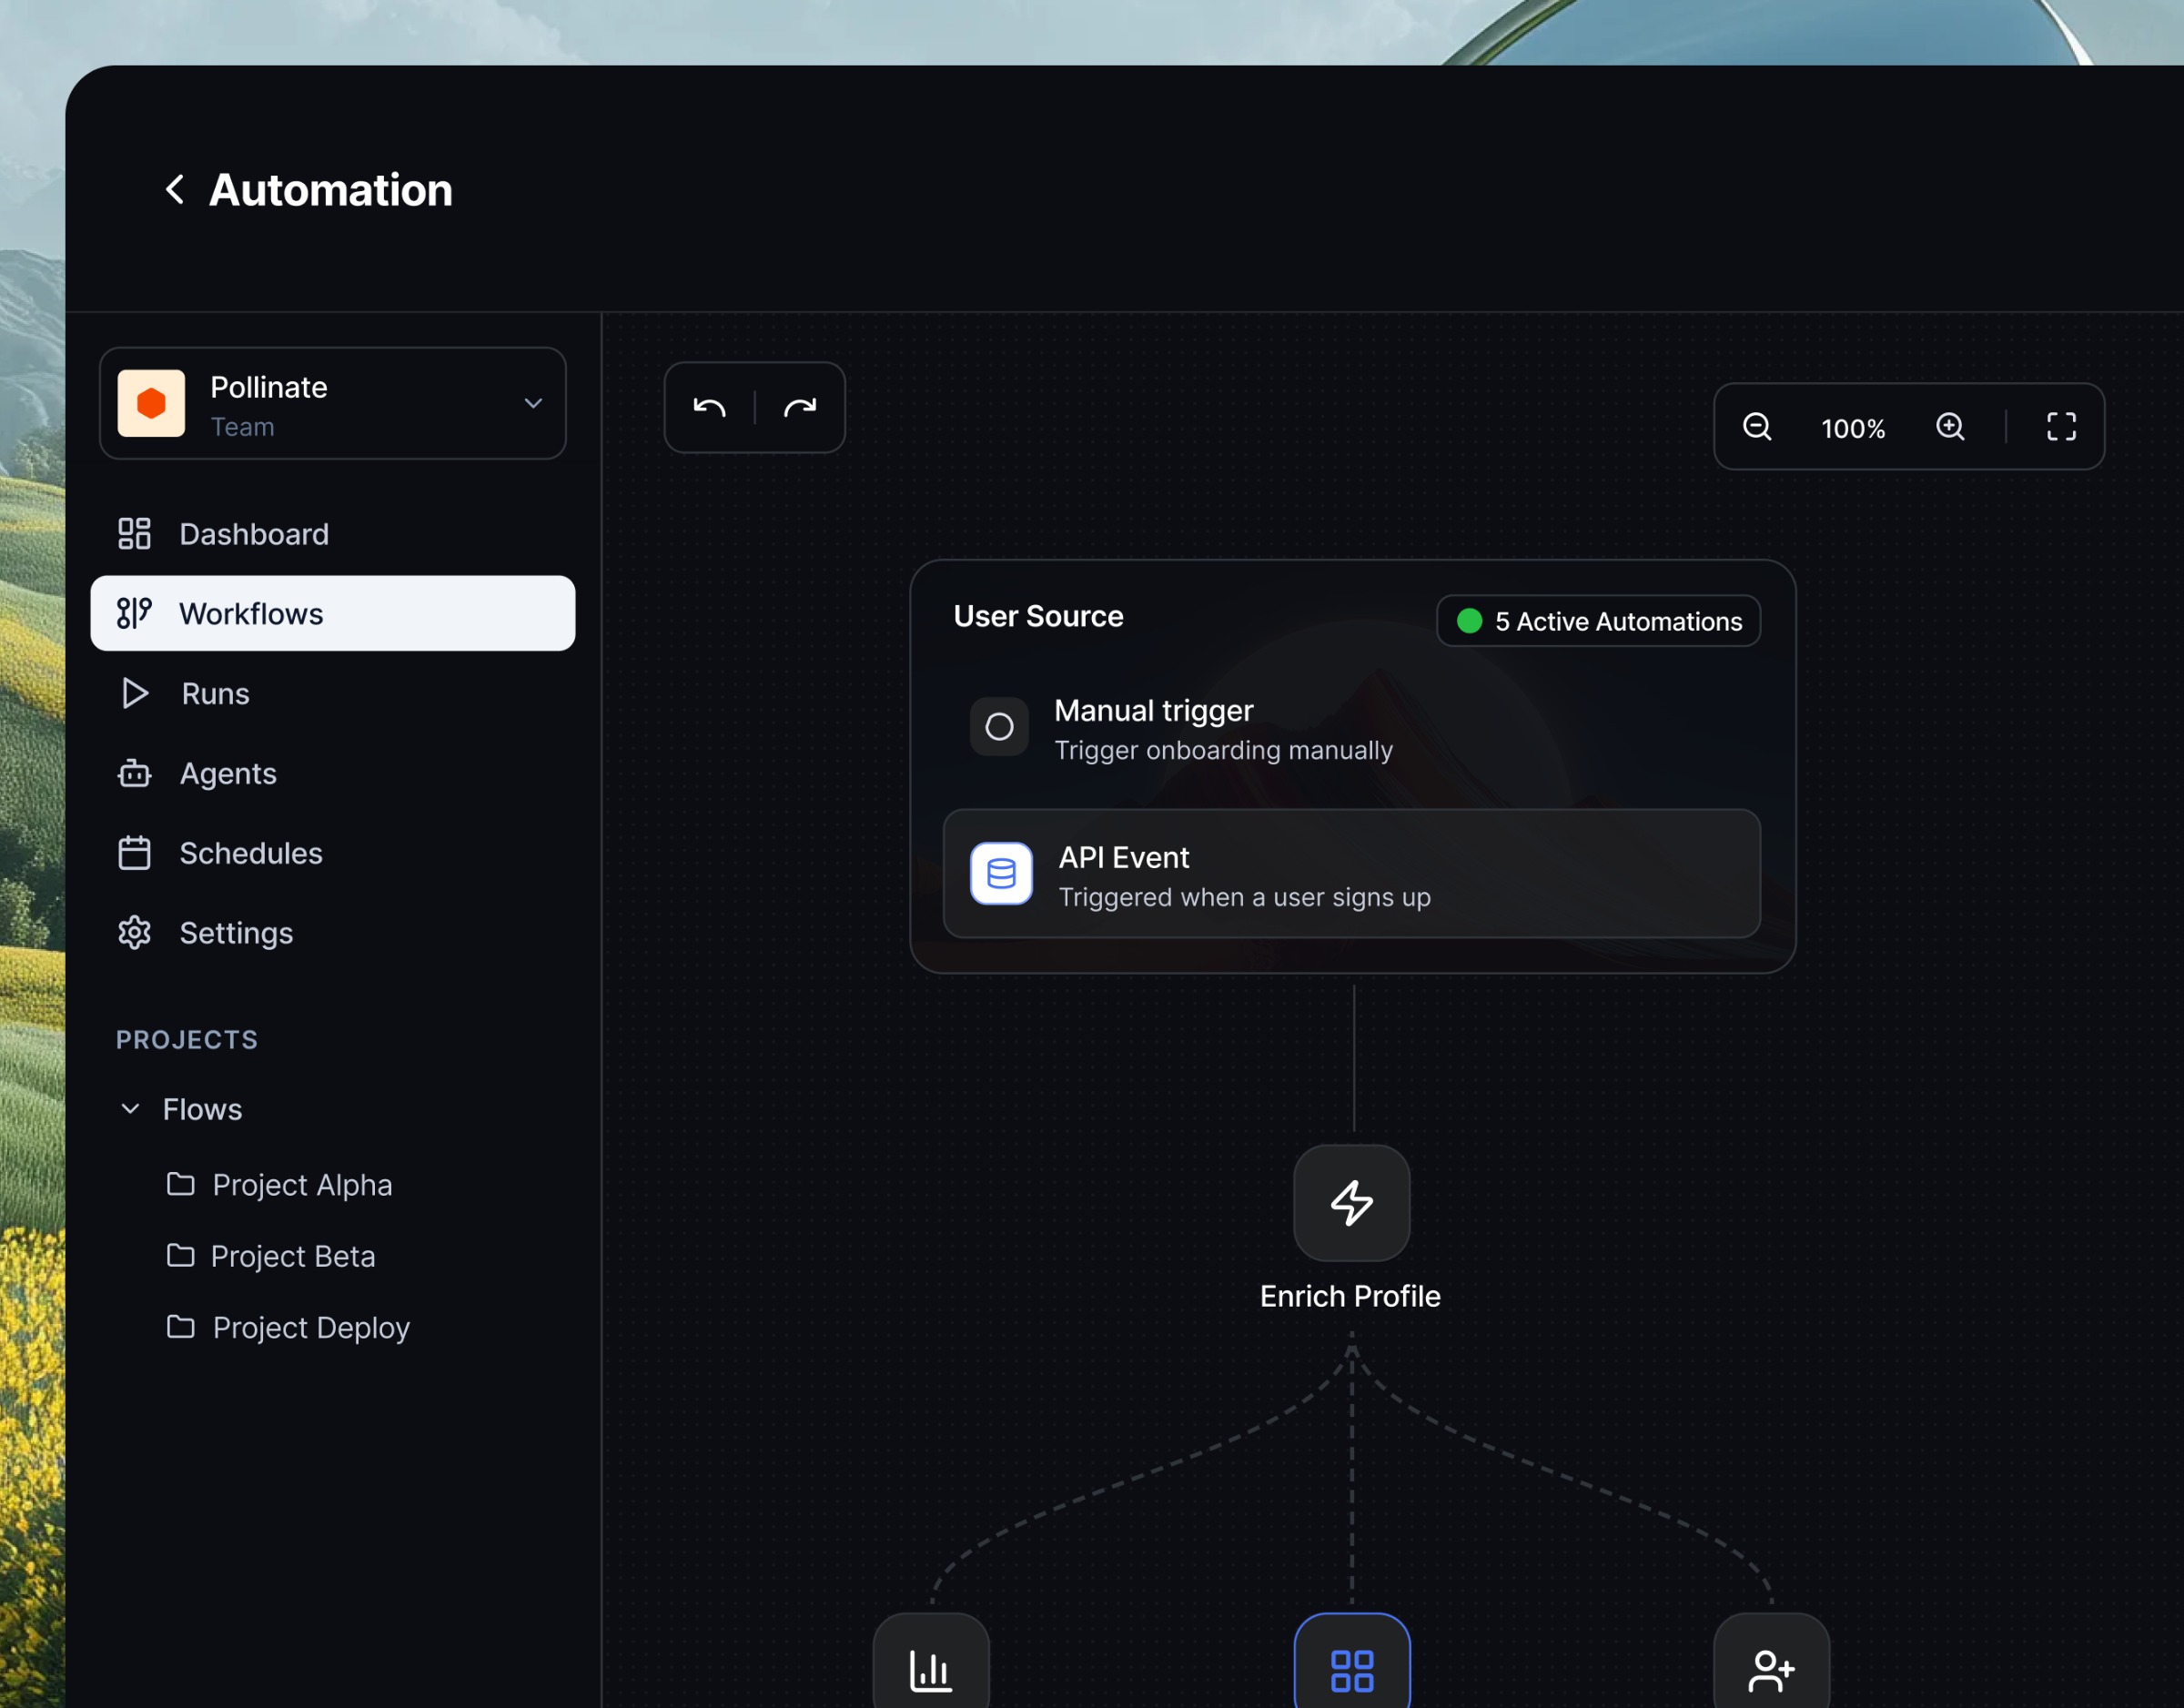The image size is (2184, 1708).
Task: Click the 5 Active Automations badge
Action: click(1598, 621)
